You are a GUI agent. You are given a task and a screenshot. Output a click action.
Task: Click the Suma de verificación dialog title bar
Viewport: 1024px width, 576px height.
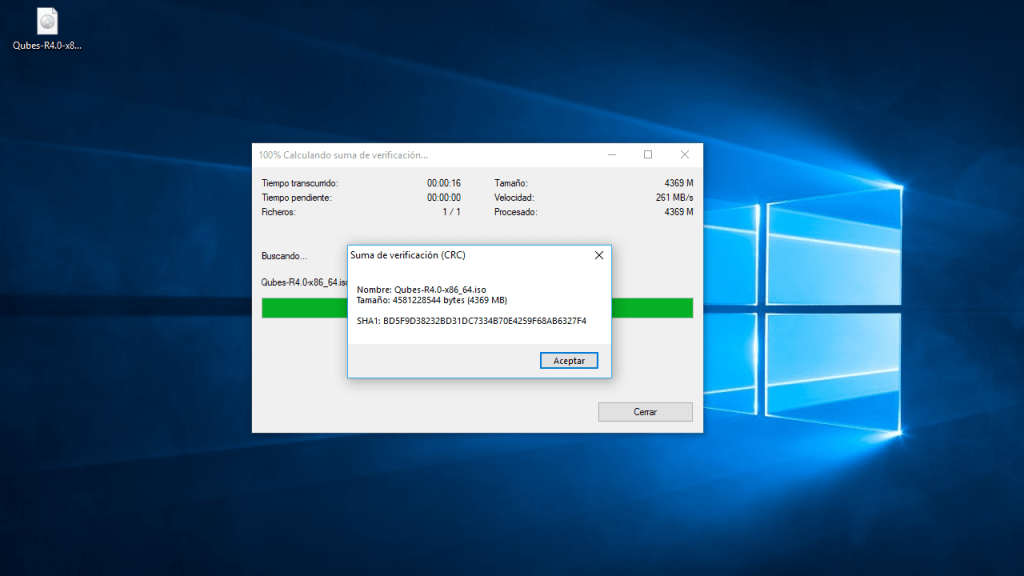coord(440,255)
